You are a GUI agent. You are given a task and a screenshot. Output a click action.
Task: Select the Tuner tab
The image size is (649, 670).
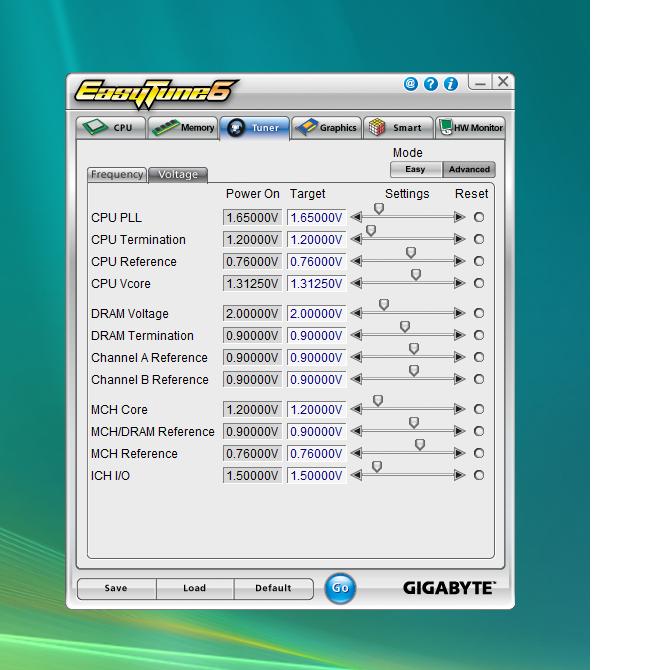point(255,128)
